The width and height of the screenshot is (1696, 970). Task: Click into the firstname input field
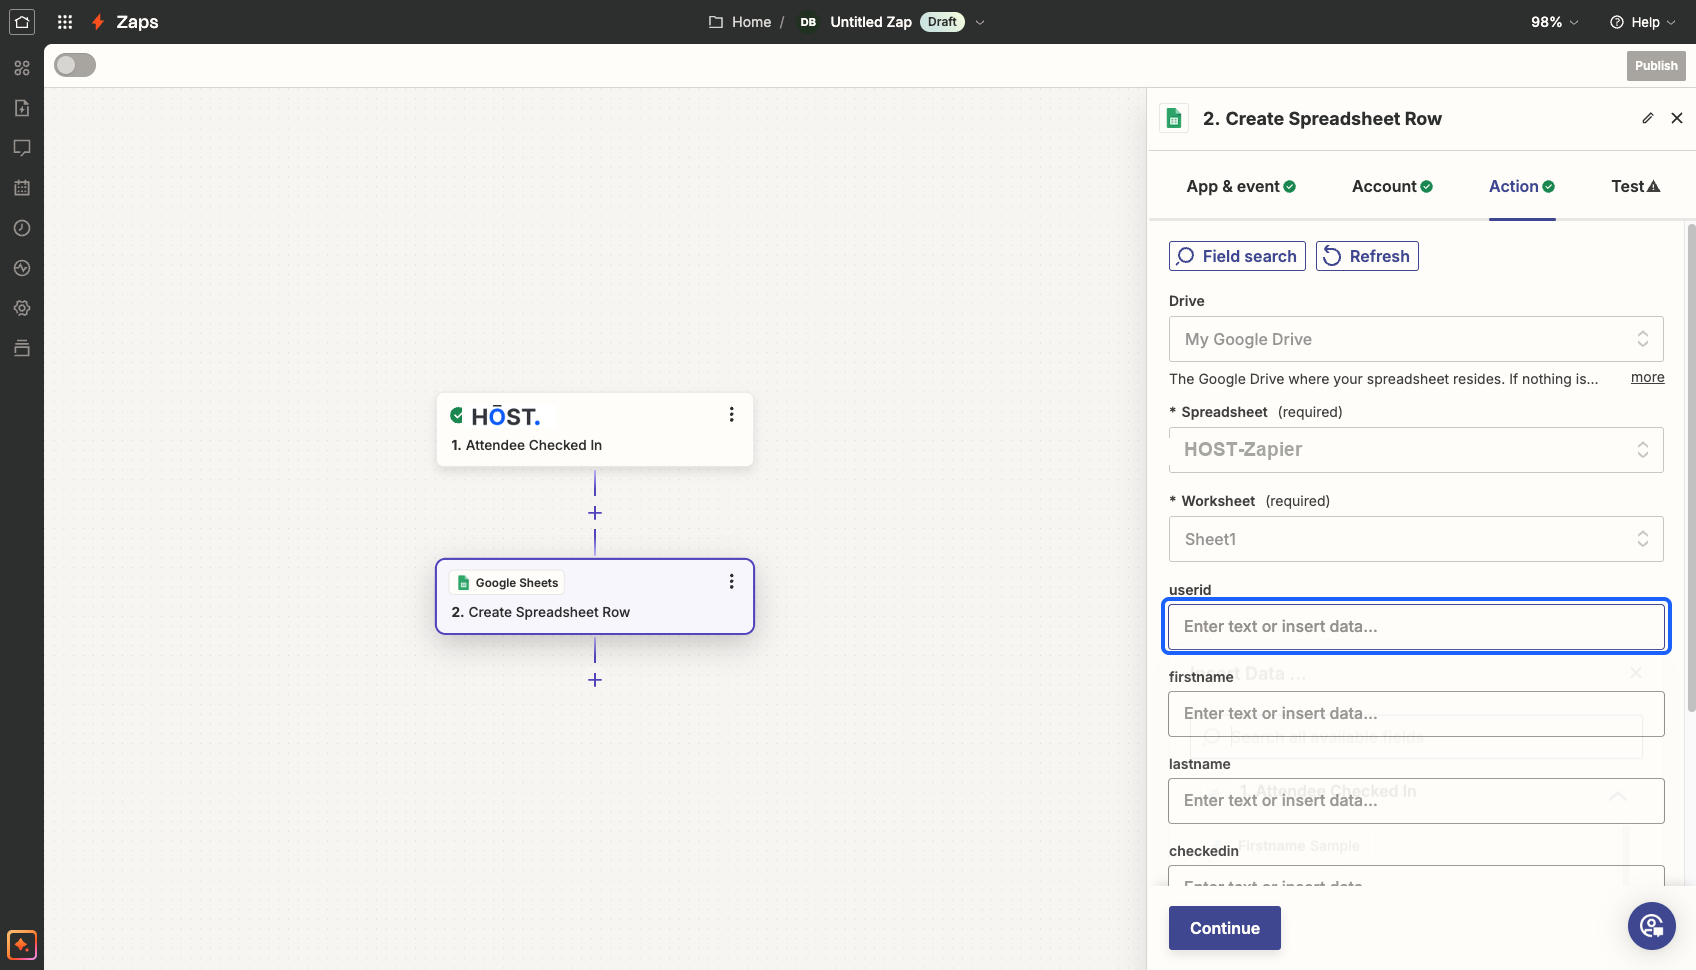coord(1416,714)
